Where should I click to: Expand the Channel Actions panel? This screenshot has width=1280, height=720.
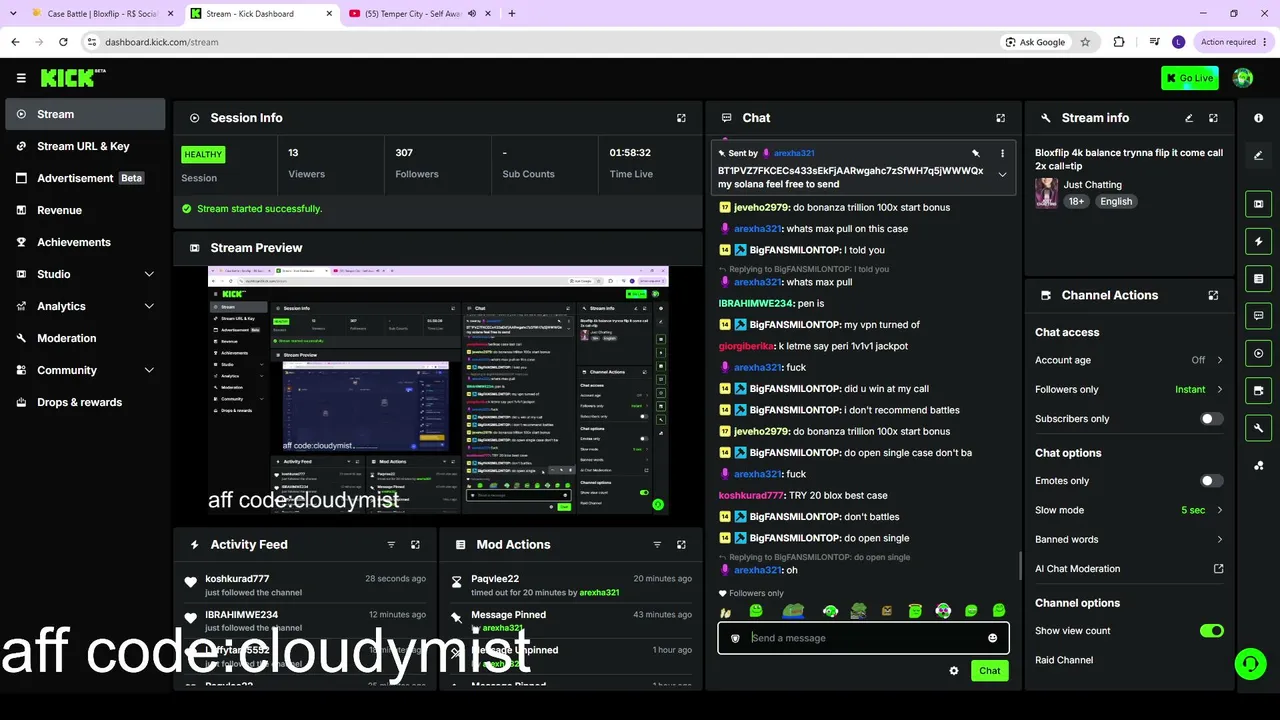point(1213,296)
